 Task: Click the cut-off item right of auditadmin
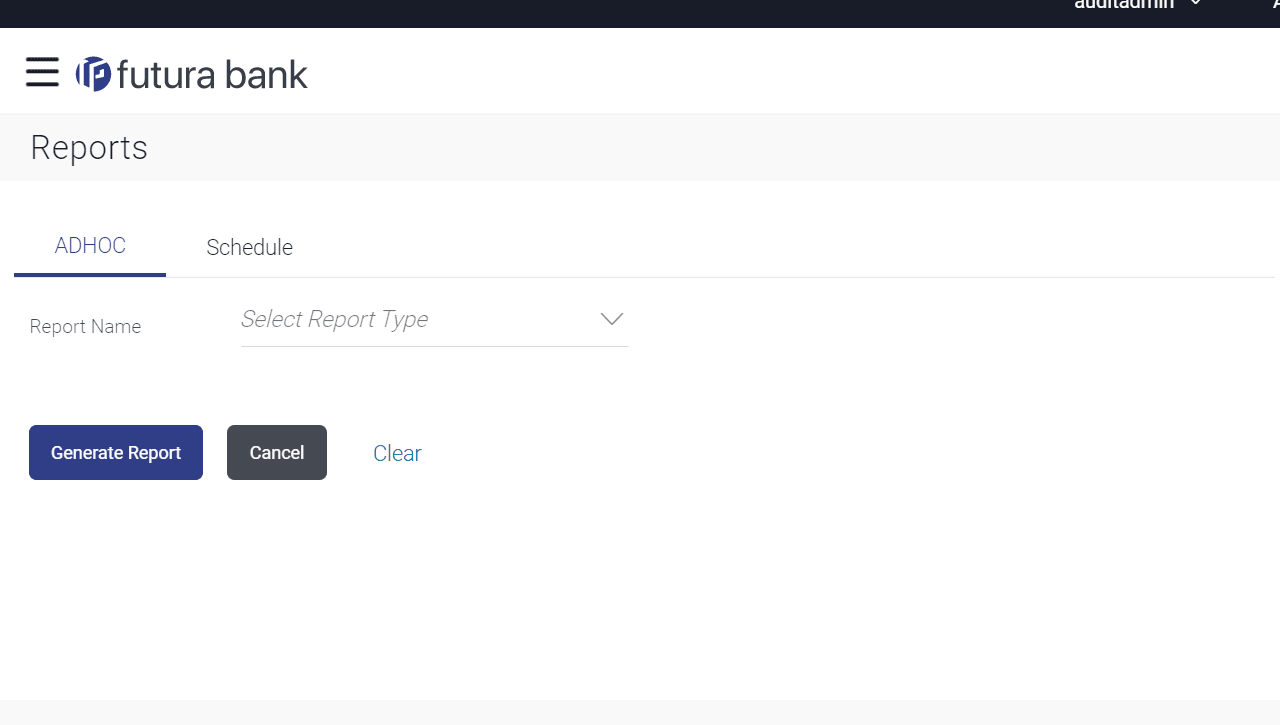point(1275,5)
